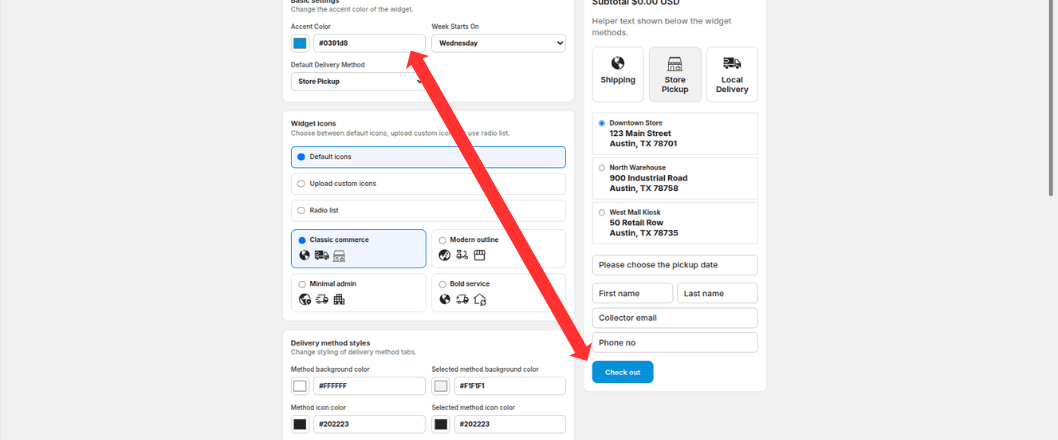Open the Selected method icon color swatch
The height and width of the screenshot is (440, 1058).
pyautogui.click(x=441, y=424)
